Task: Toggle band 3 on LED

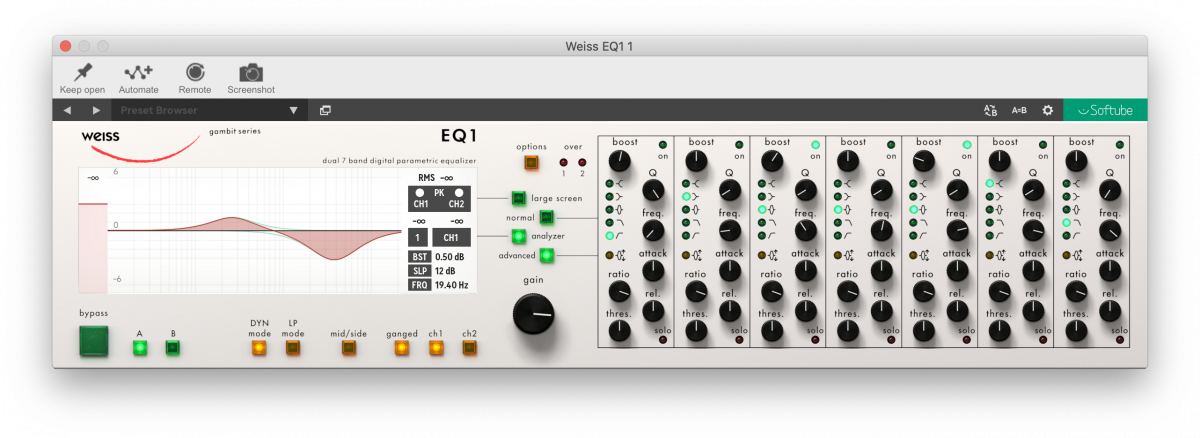Action: [x=816, y=145]
